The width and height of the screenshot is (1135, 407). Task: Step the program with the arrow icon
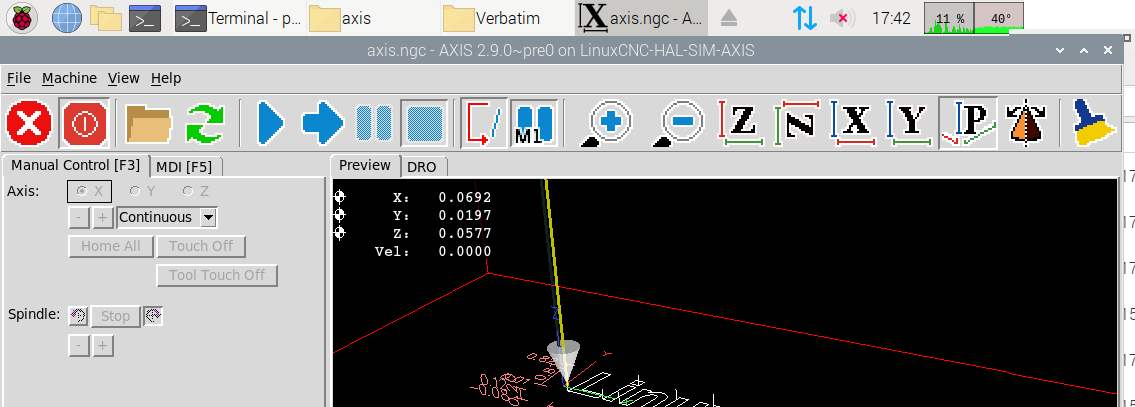[323, 122]
